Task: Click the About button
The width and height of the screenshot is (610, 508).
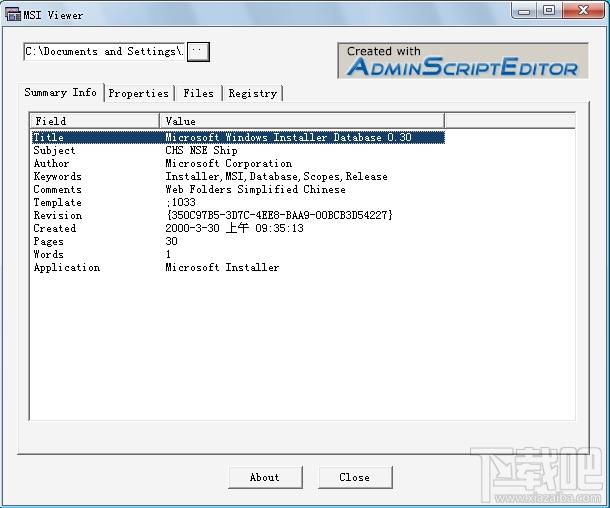Action: click(x=265, y=477)
